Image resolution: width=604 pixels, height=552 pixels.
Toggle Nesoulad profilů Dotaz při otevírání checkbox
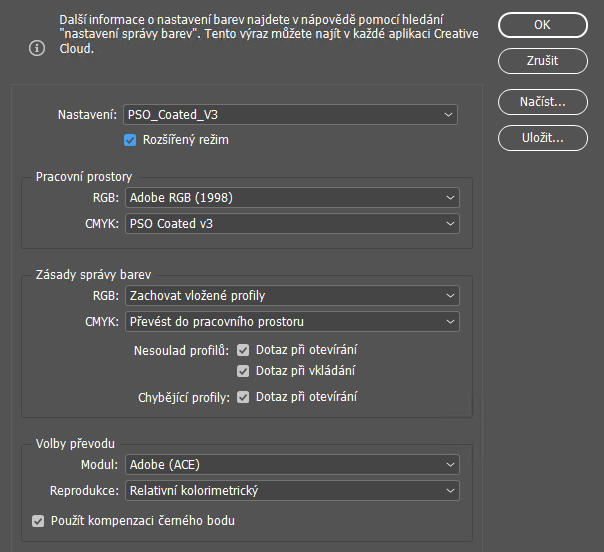pos(243,350)
